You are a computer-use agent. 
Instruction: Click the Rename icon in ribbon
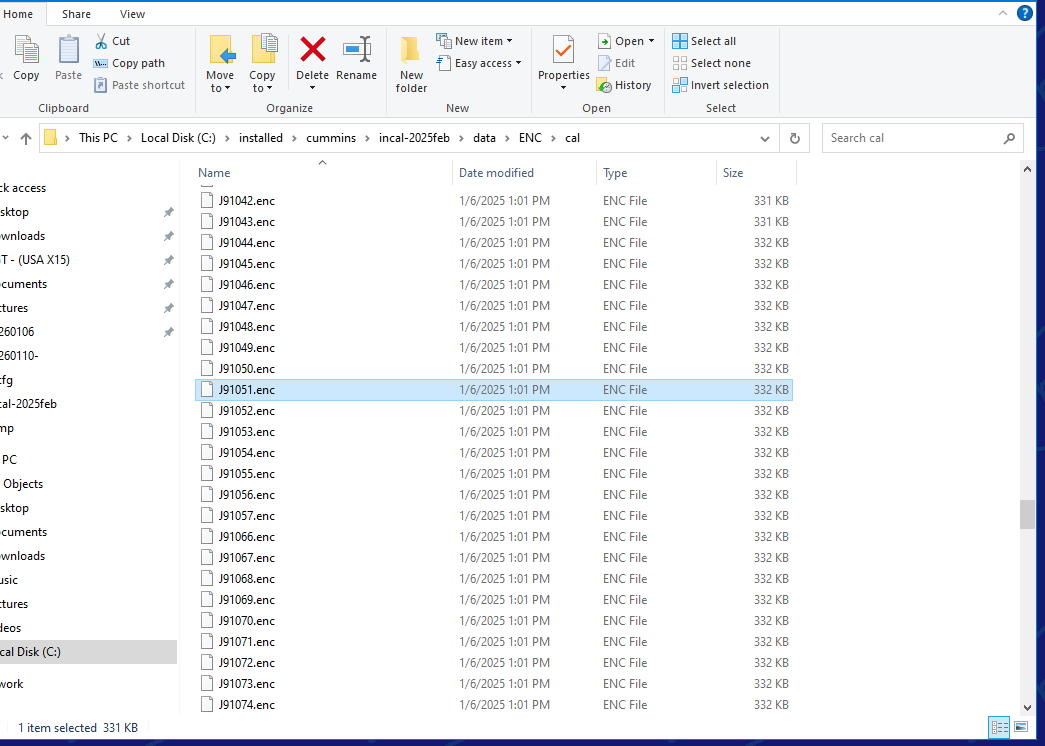tap(356, 49)
